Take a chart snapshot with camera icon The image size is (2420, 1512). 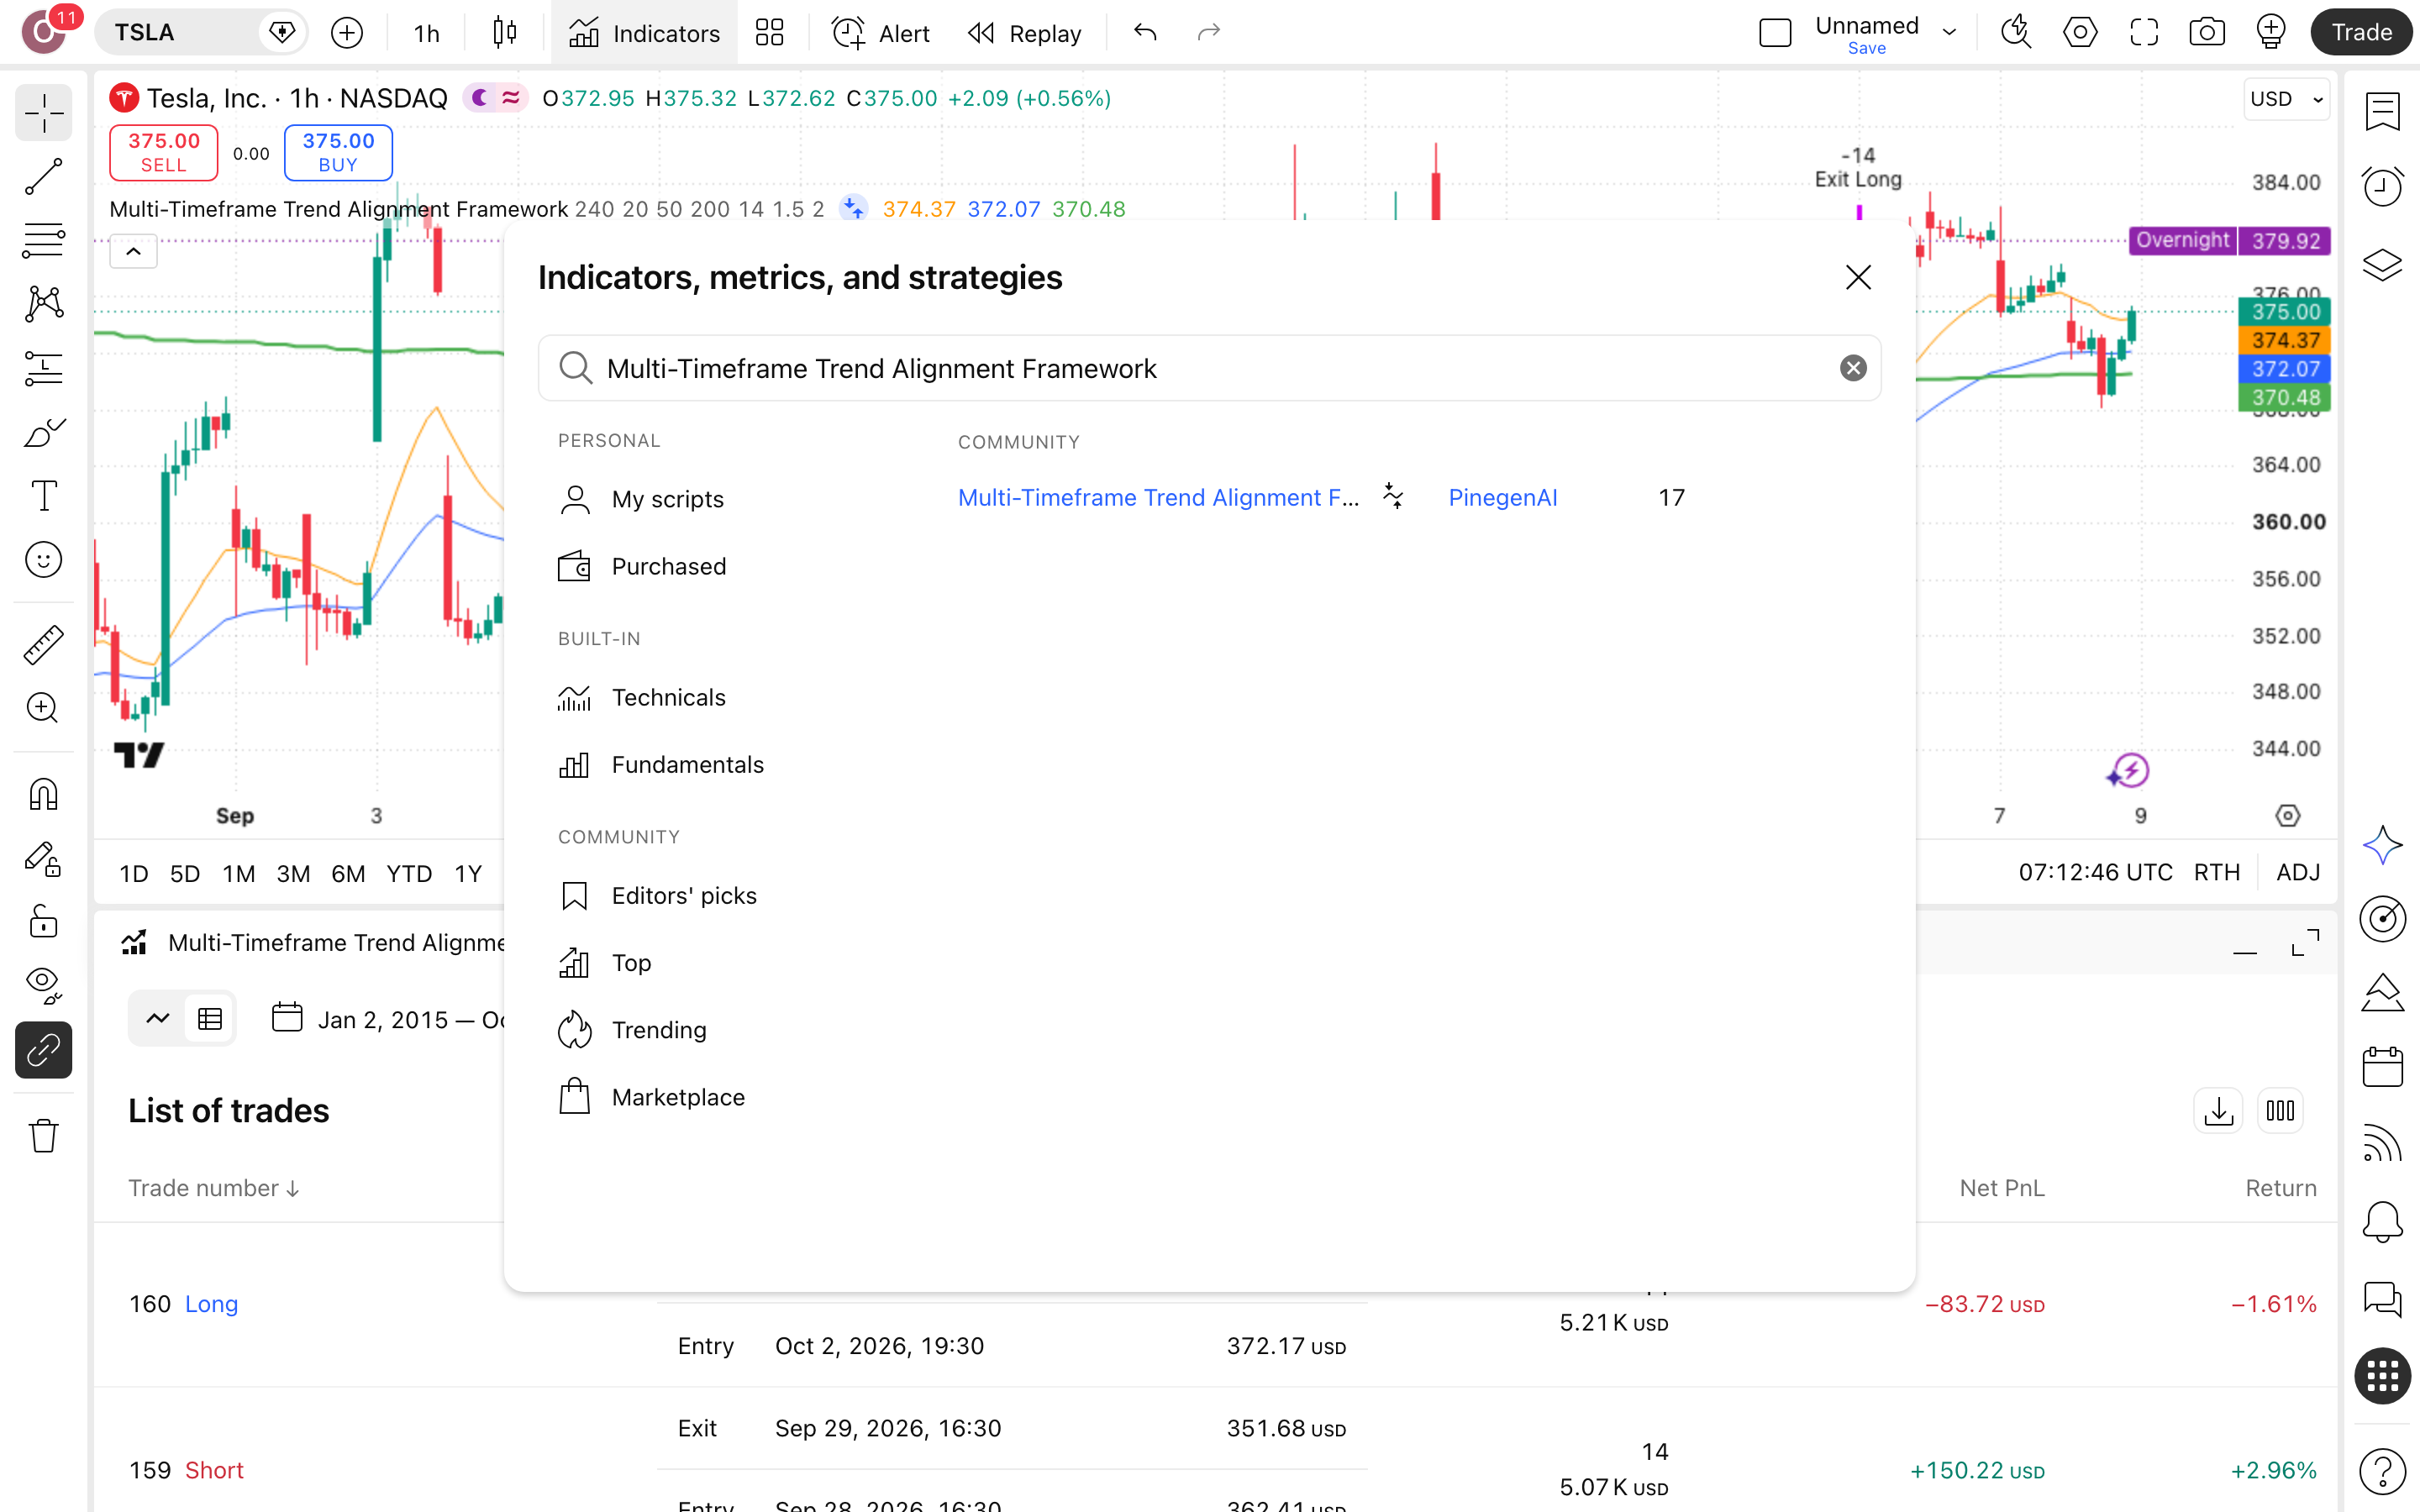click(2207, 33)
